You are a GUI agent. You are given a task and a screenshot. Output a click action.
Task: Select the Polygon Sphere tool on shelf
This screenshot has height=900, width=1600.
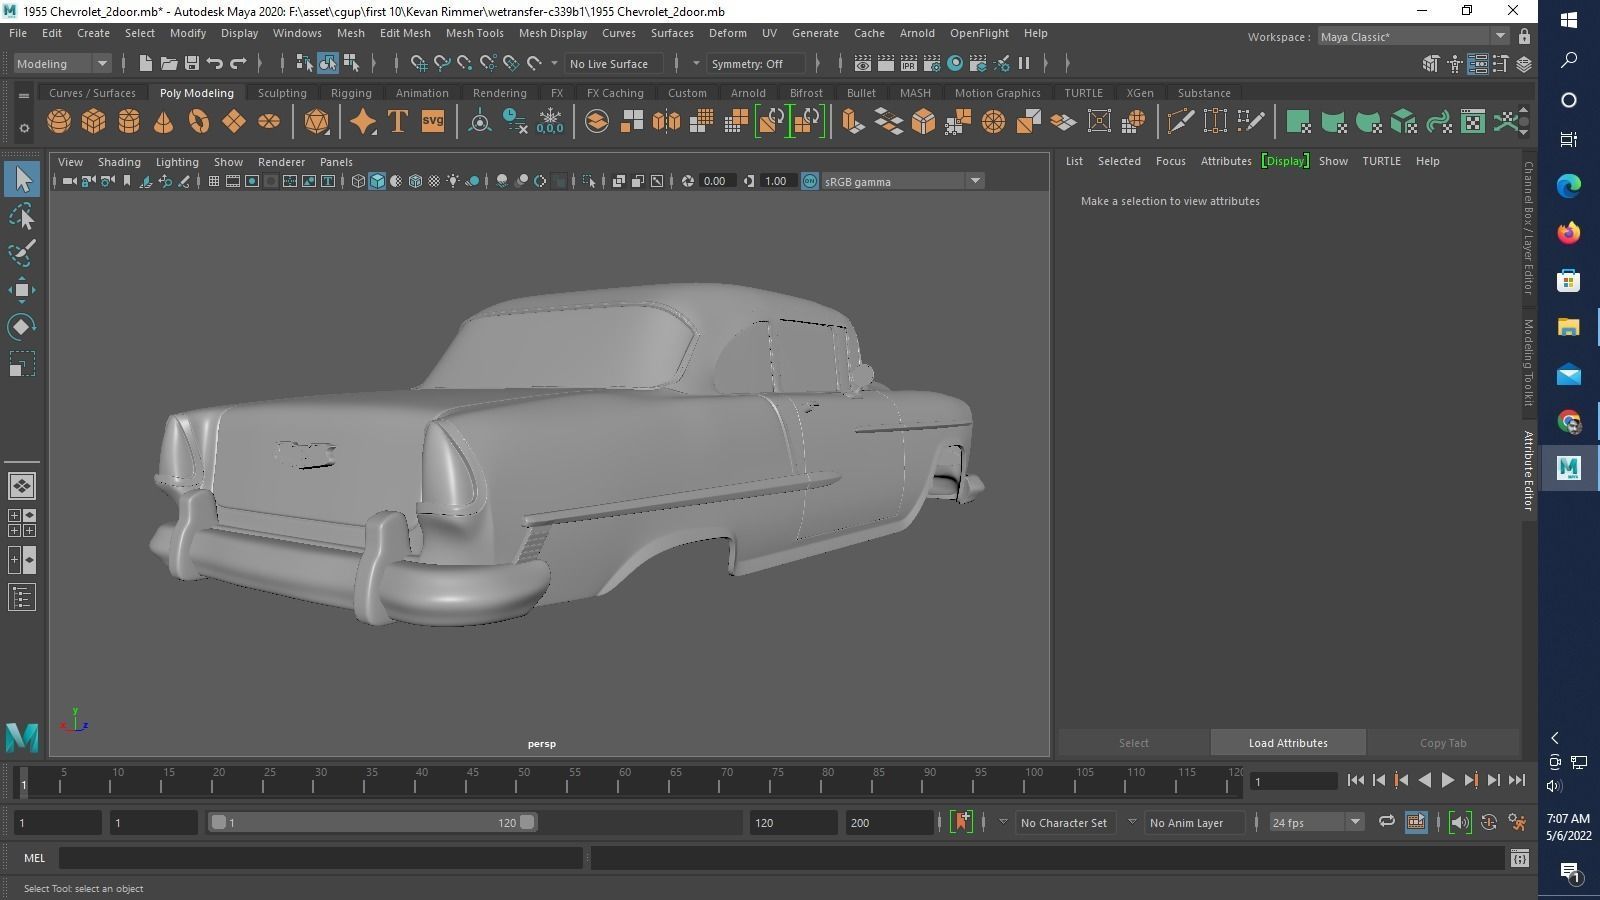coord(59,121)
